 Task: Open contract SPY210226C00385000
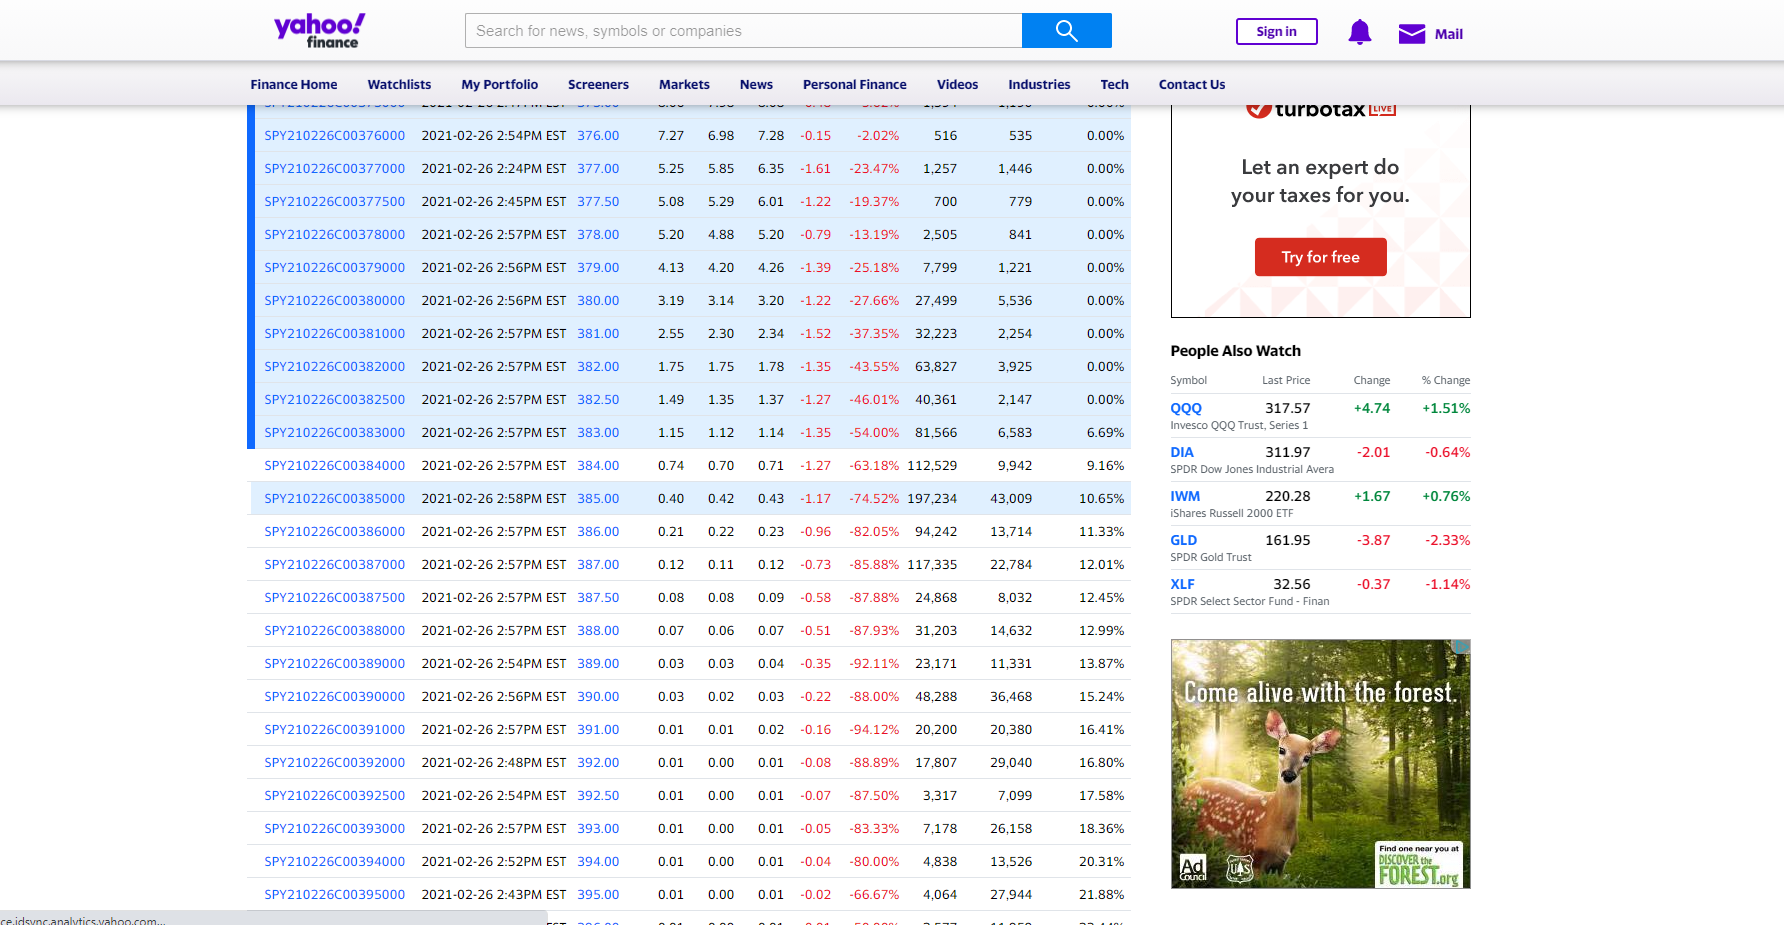click(x=334, y=499)
